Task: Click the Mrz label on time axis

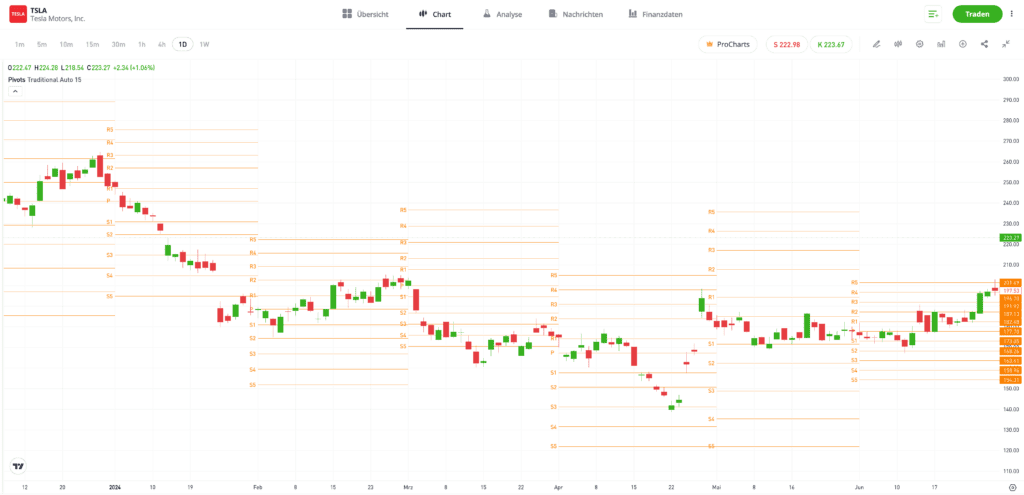Action: point(408,487)
